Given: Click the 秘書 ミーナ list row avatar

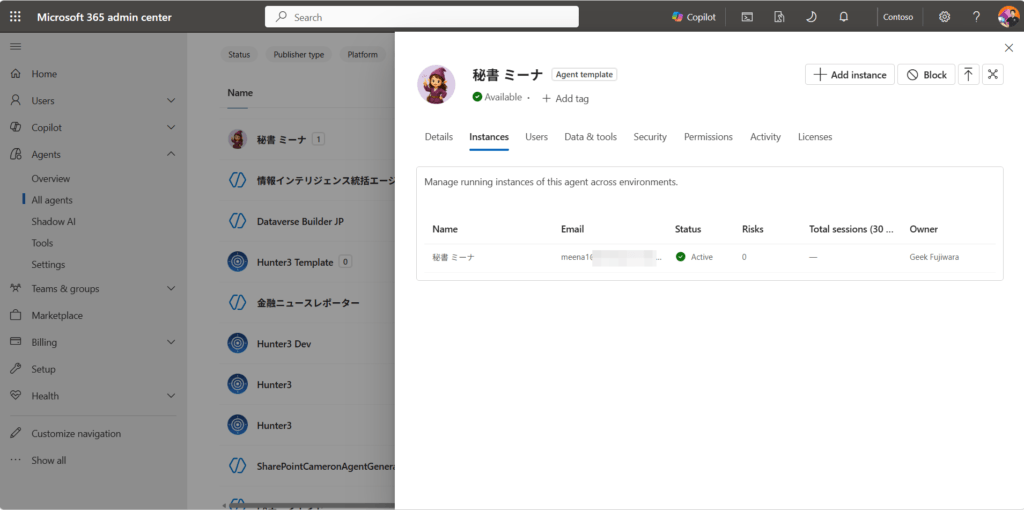Looking at the screenshot, I should (237, 139).
